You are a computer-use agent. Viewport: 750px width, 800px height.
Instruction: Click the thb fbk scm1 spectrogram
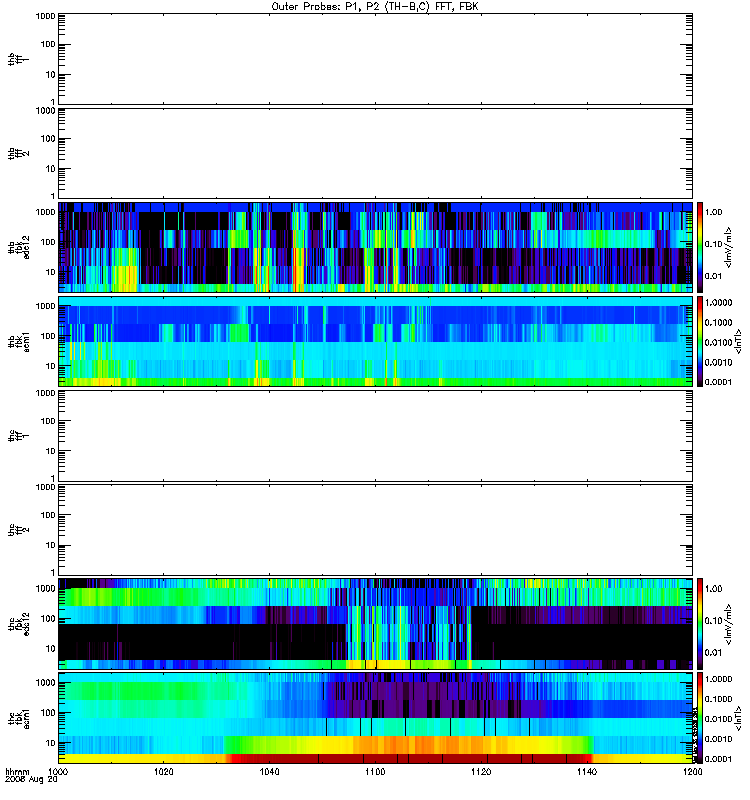[375, 341]
